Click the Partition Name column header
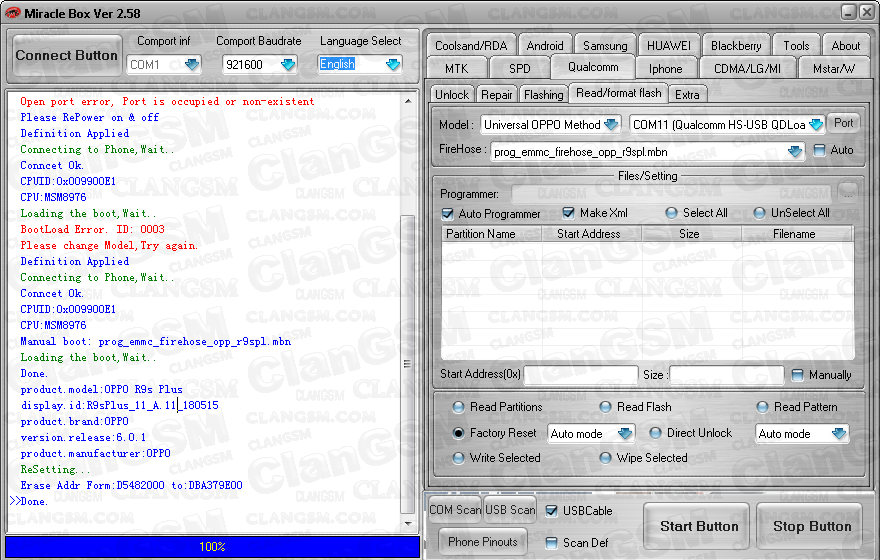The width and height of the screenshot is (880, 560). coord(492,233)
